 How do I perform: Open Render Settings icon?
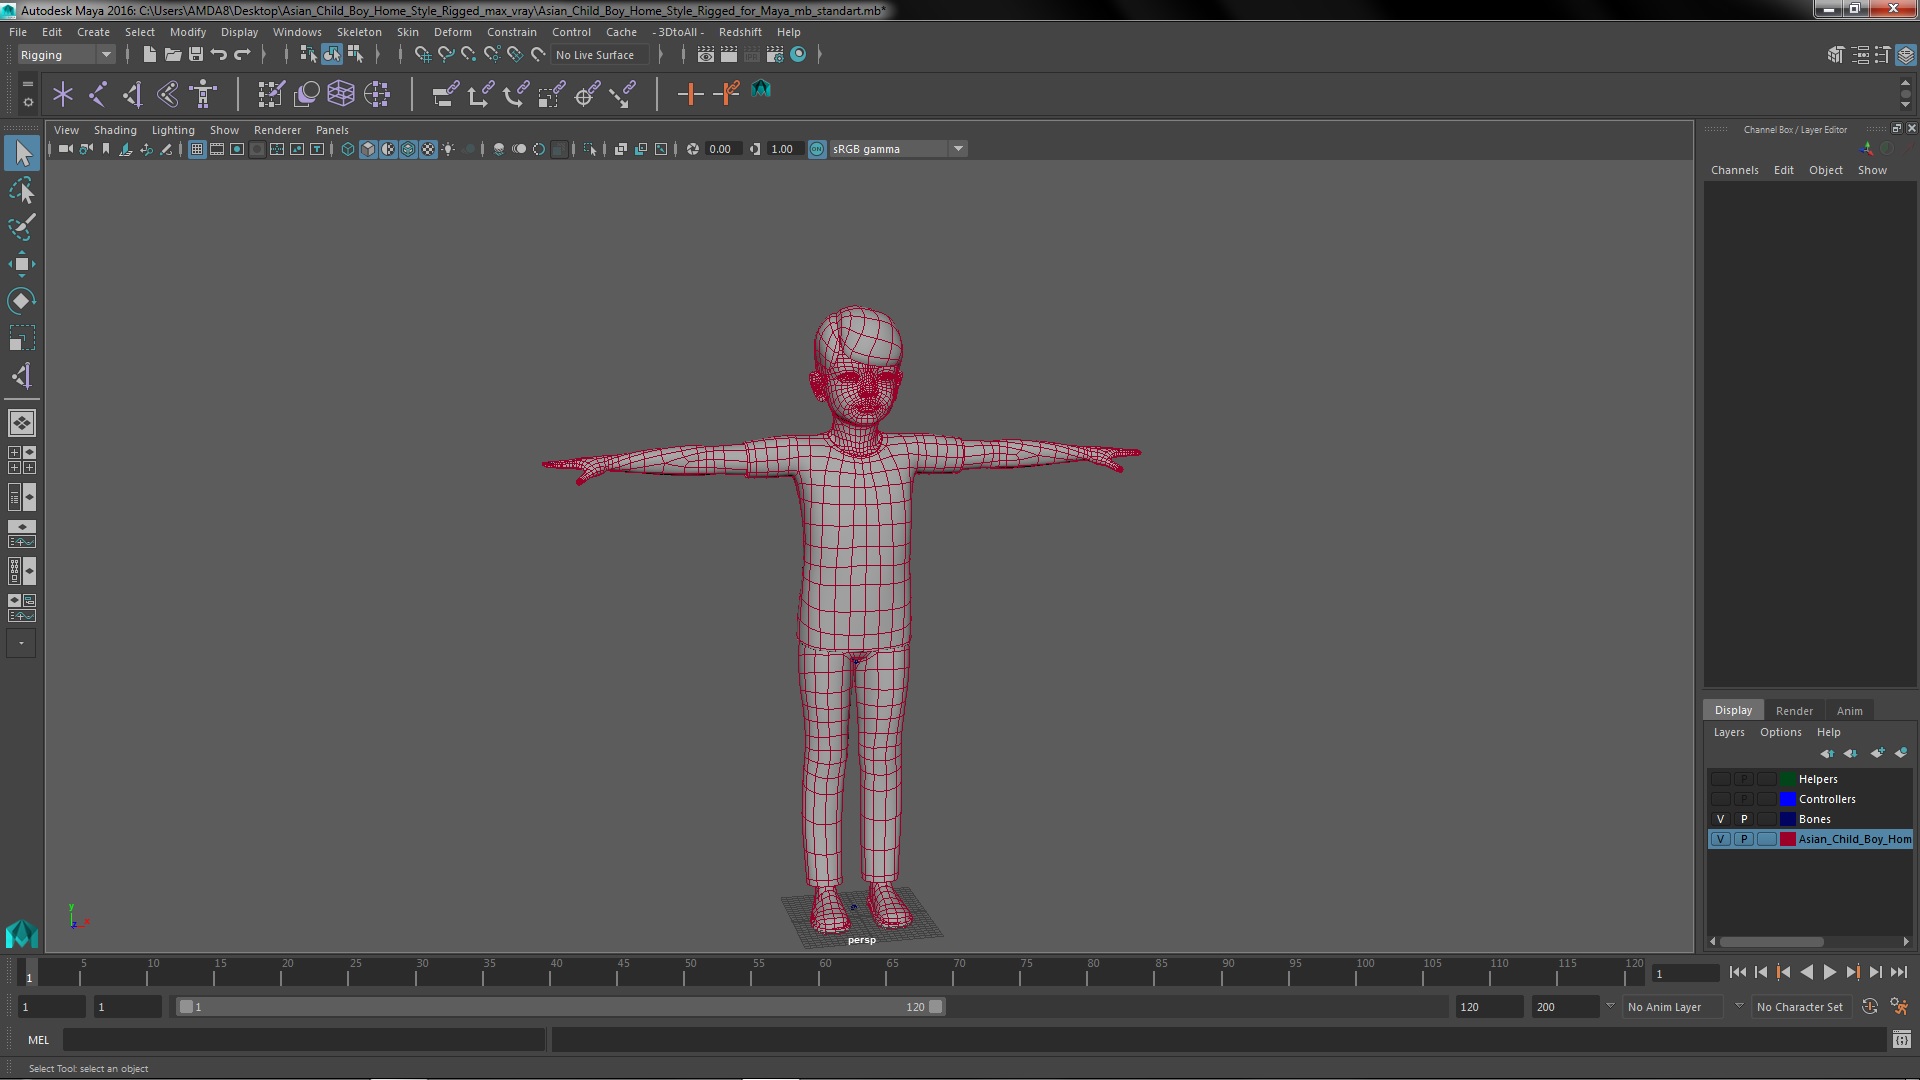775,55
